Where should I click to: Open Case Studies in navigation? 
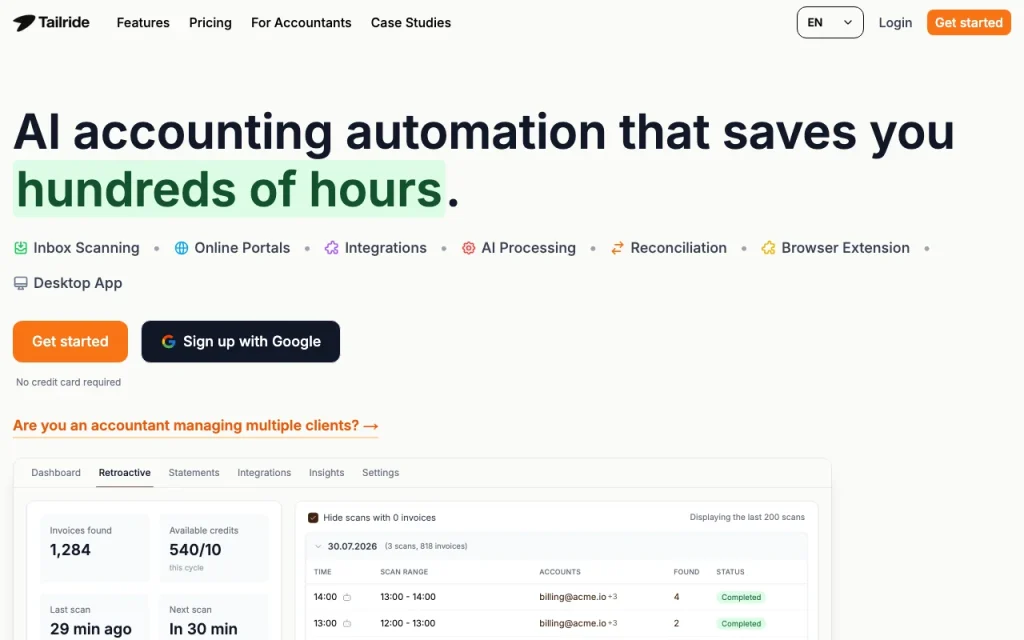[411, 23]
